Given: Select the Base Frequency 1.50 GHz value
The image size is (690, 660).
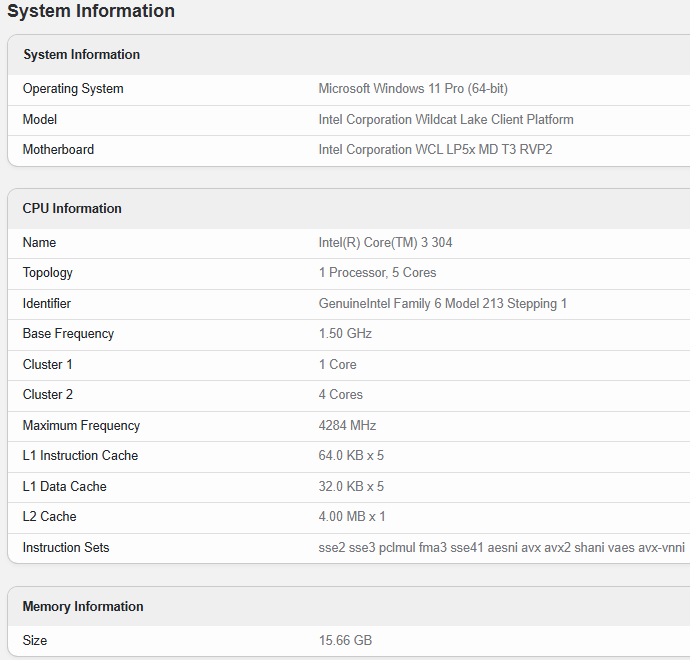Looking at the screenshot, I should pos(345,334).
